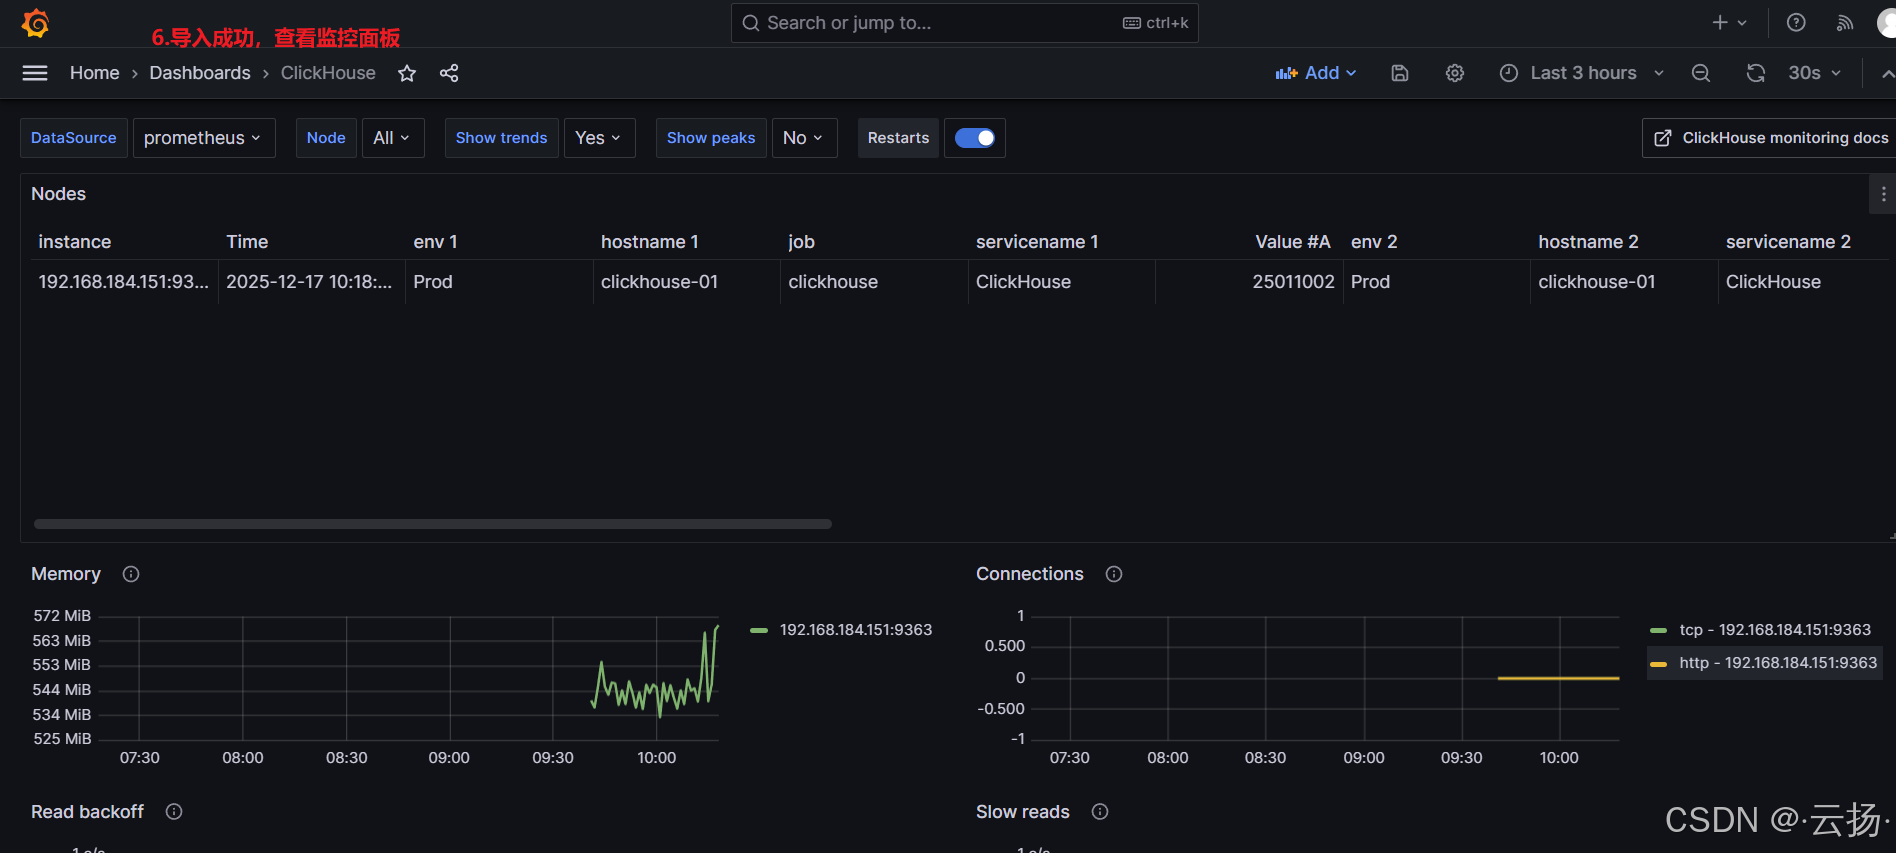1896x853 pixels.
Task: Sort table by Value #A column header
Action: coord(1293,242)
